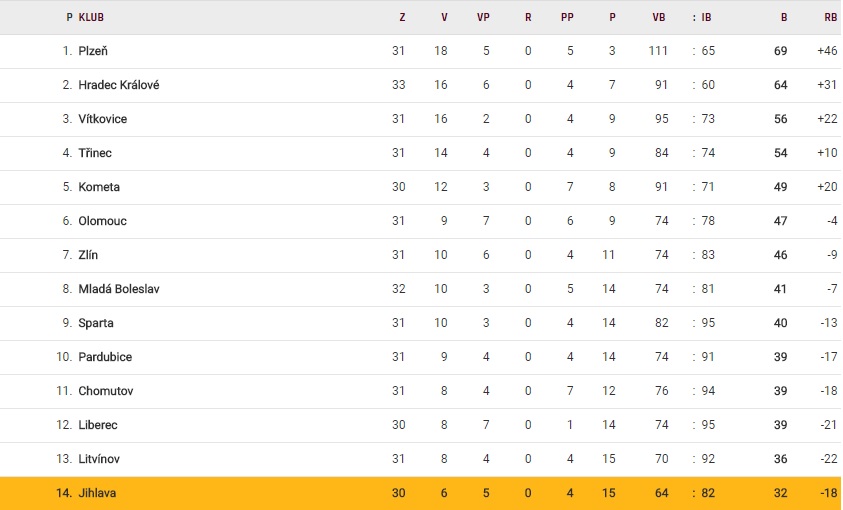Sort standings by the B points header
Screen dimensions: 843x510
(x=783, y=17)
